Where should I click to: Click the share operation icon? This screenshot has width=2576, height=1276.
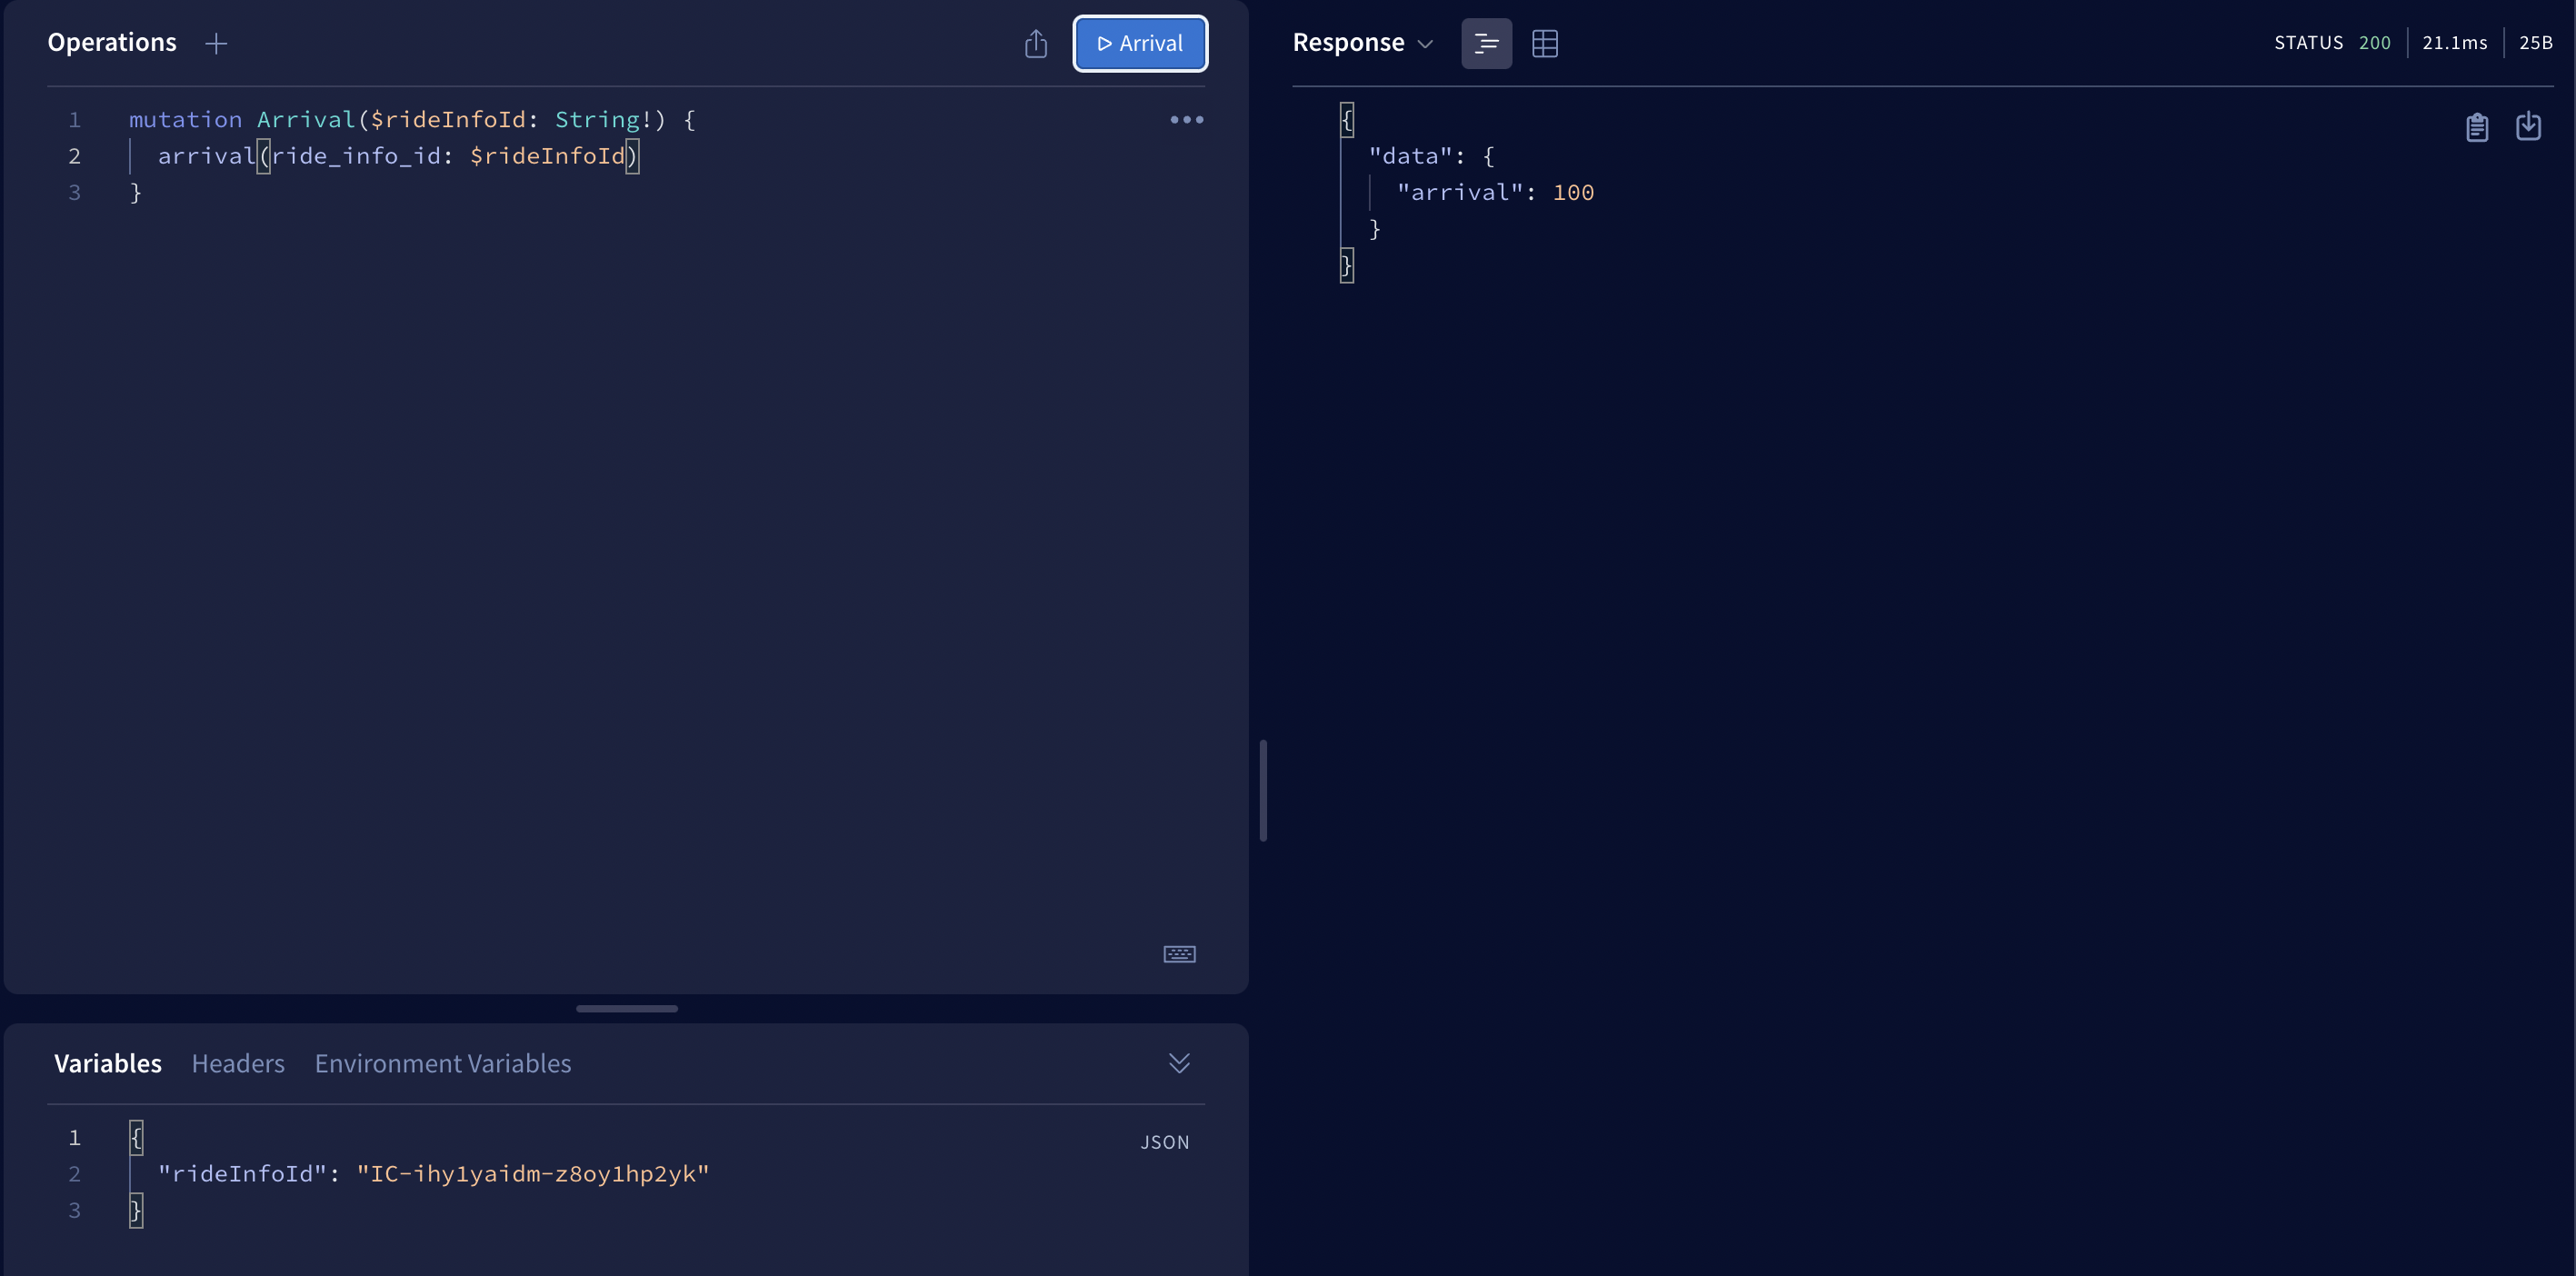pos(1035,43)
